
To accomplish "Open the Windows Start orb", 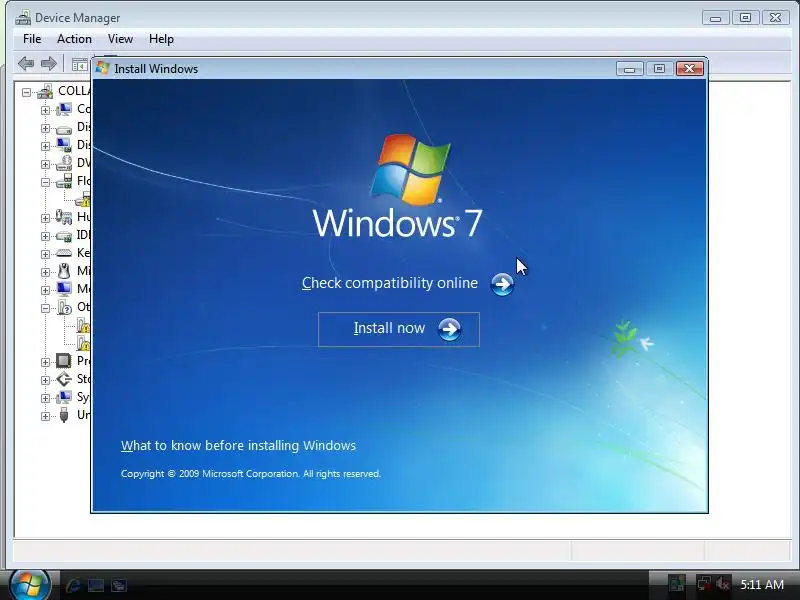I will click(29, 585).
